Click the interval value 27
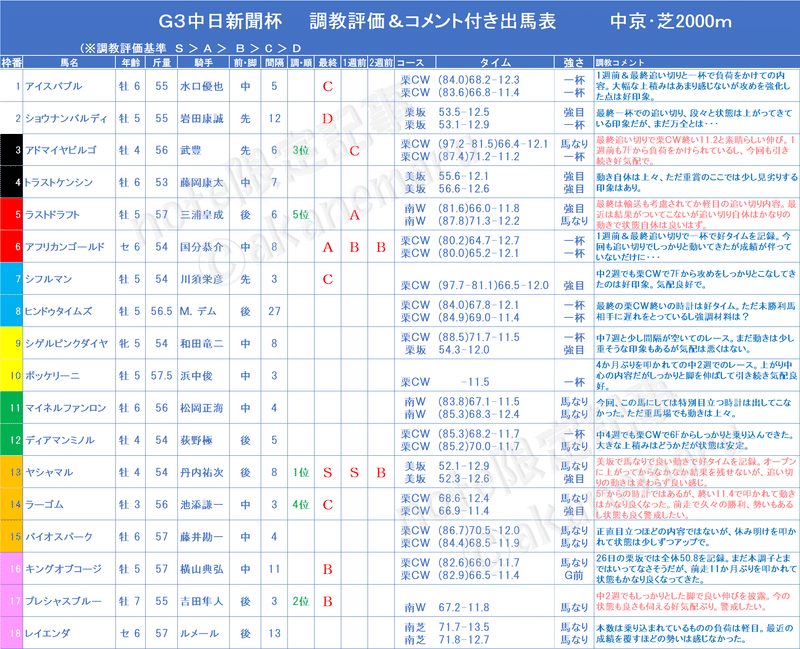The image size is (800, 649). pyautogui.click(x=274, y=311)
